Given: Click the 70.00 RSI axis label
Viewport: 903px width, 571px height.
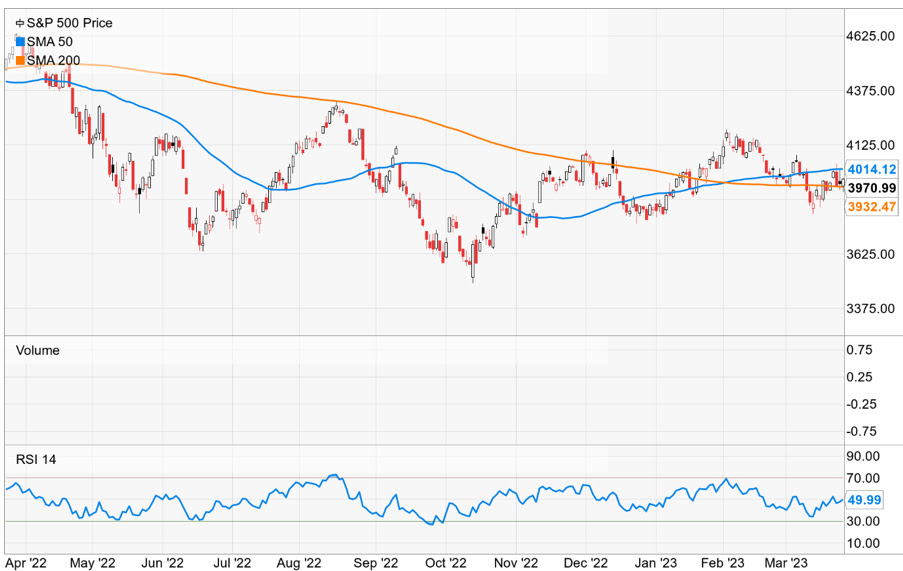Looking at the screenshot, I should pyautogui.click(x=863, y=478).
